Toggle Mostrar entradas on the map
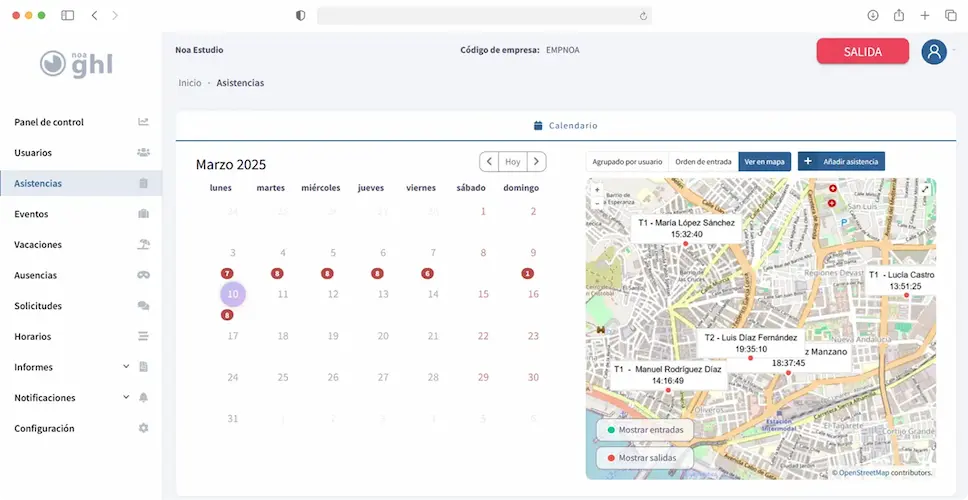968x500 pixels. tap(645, 430)
